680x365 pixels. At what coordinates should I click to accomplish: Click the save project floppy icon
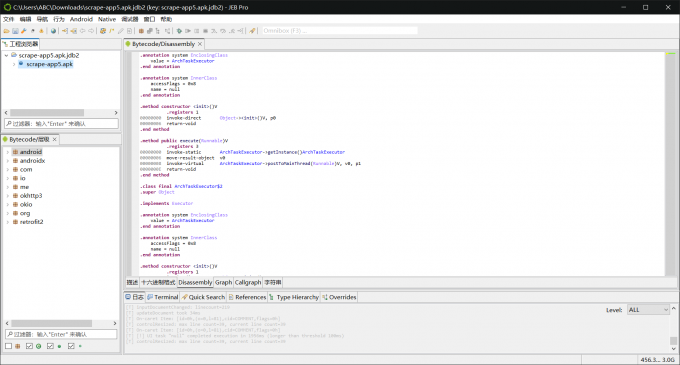(15, 31)
